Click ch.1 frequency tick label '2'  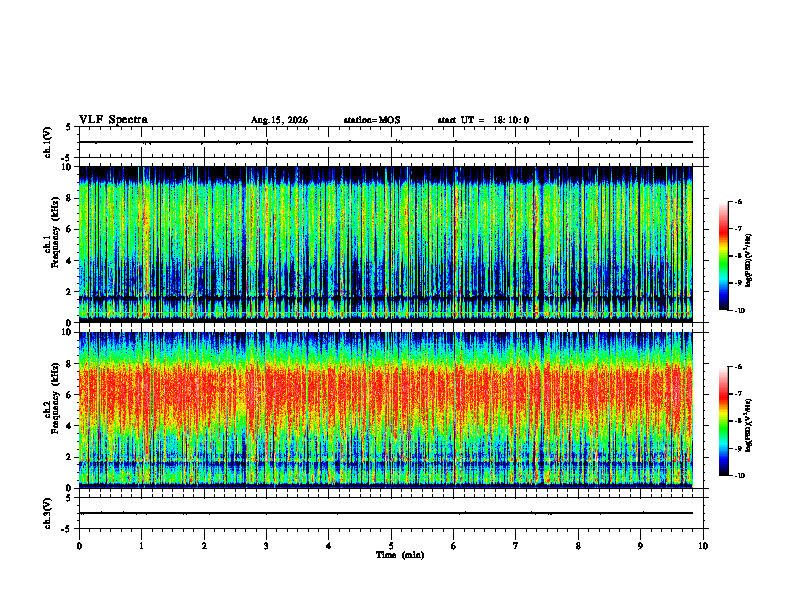(69, 292)
